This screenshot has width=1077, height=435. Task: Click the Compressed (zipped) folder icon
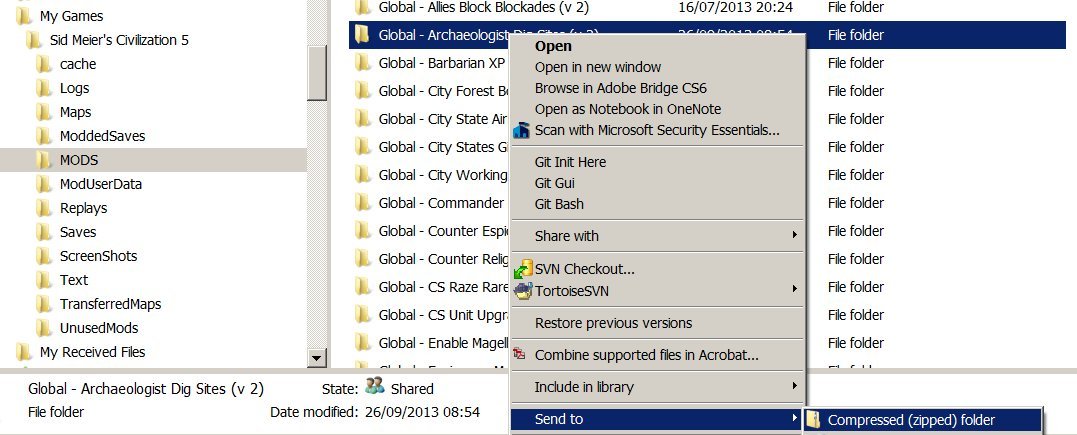click(814, 419)
